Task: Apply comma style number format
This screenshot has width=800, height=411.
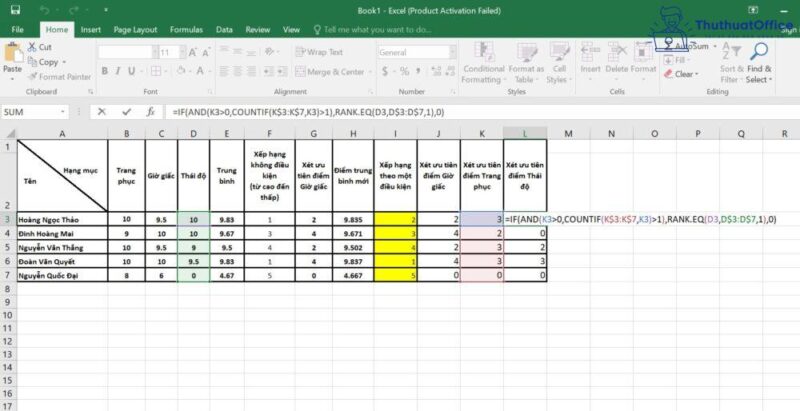Action: [418, 71]
